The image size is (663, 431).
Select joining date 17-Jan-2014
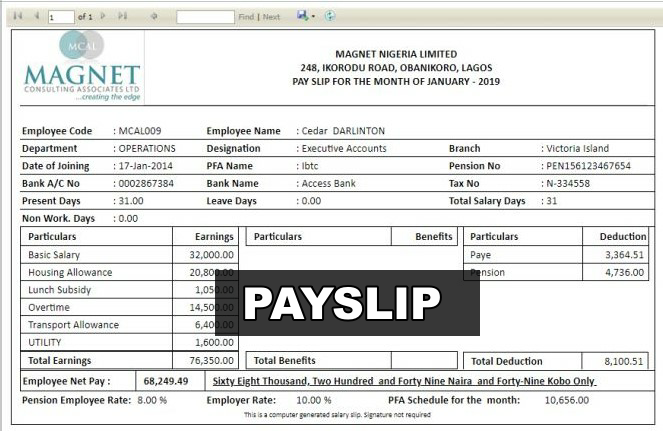coord(145,166)
